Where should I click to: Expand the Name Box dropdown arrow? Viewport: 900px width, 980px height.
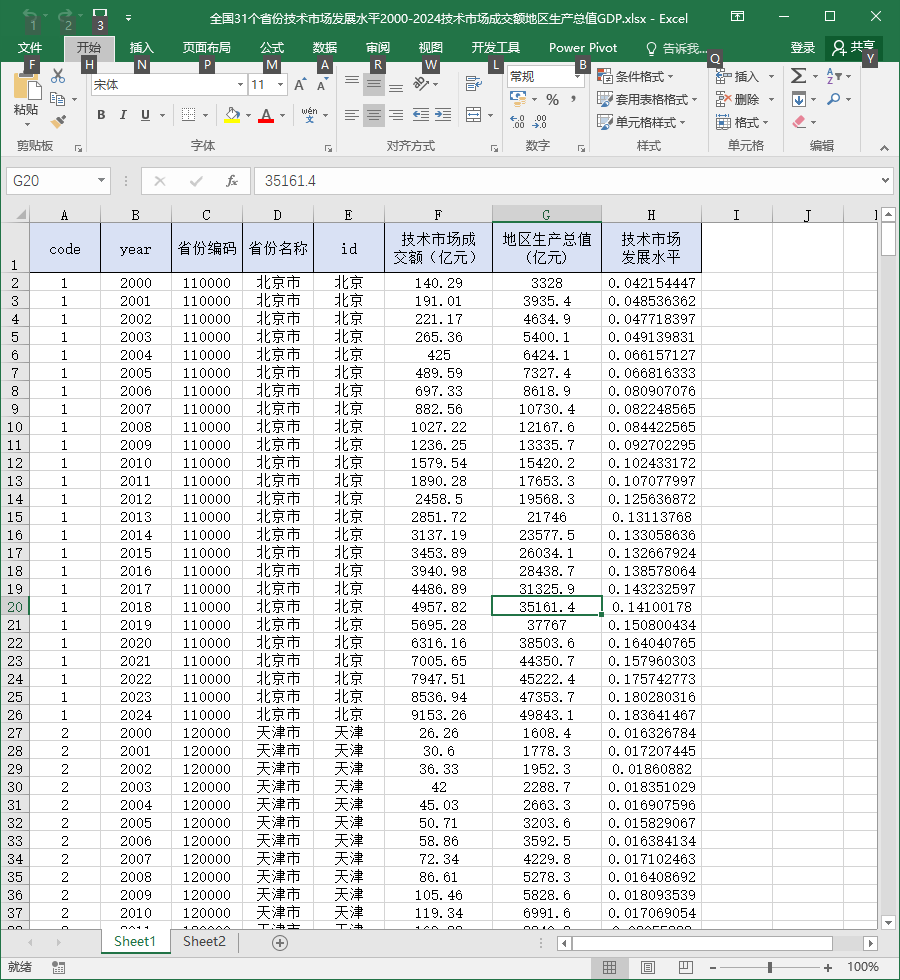pyautogui.click(x=101, y=181)
